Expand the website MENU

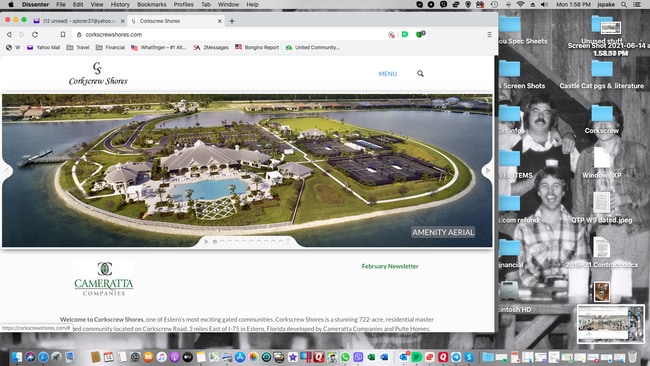[388, 74]
